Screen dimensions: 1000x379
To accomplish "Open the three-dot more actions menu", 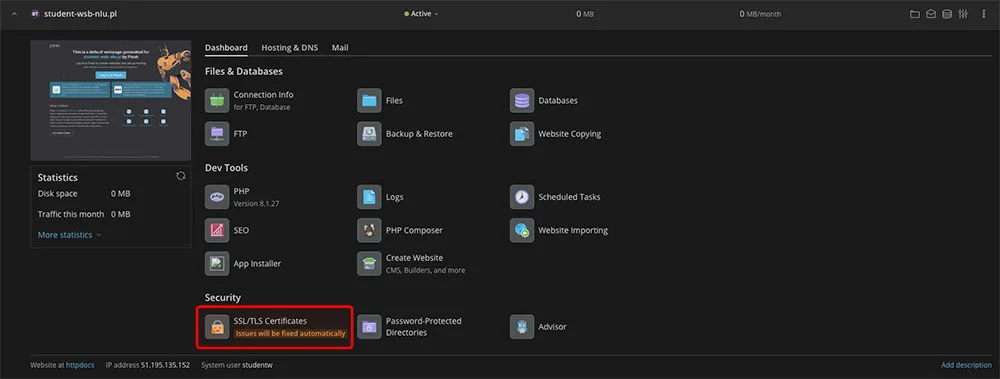I will 983,13.
